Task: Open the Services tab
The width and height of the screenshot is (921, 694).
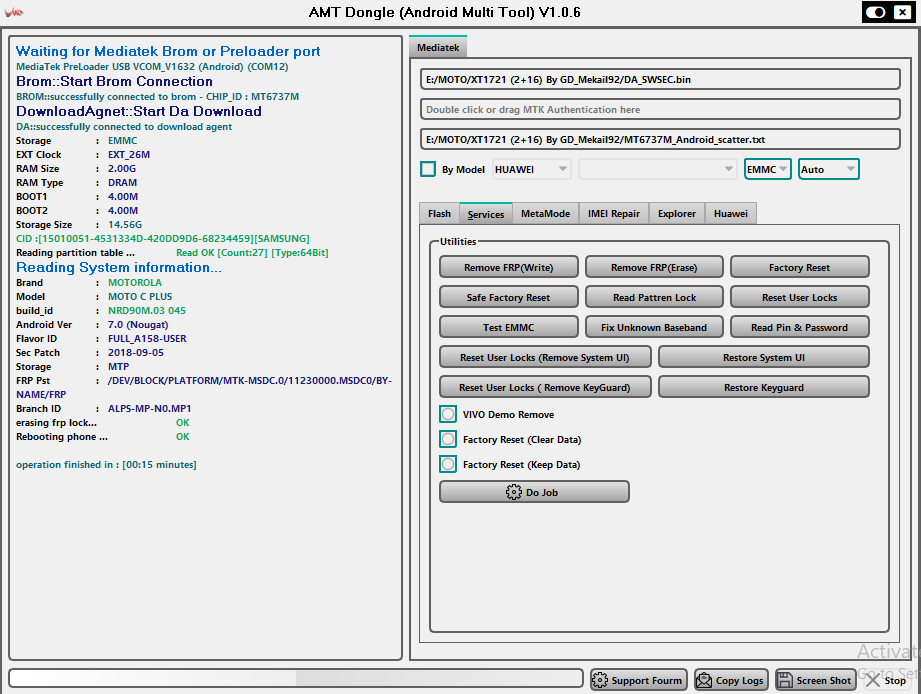Action: (486, 214)
